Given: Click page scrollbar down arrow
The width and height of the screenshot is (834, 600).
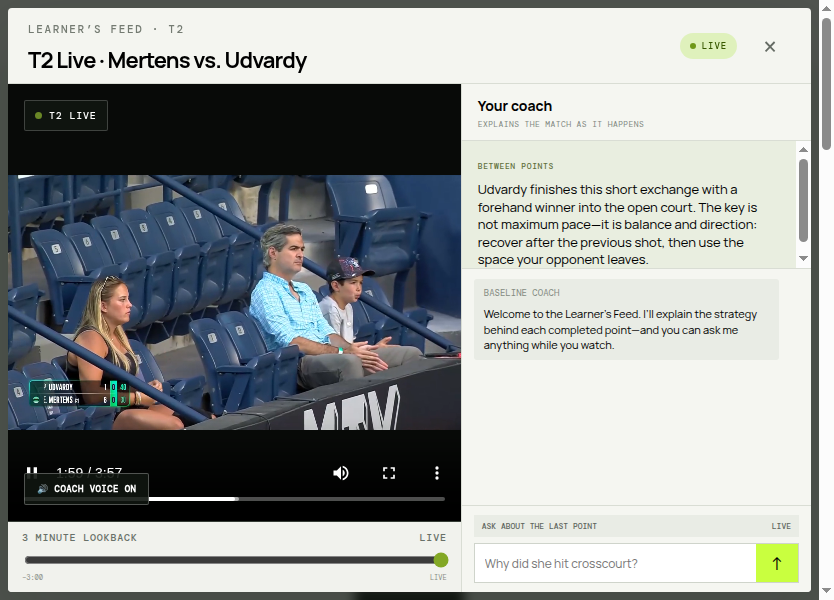Looking at the screenshot, I should 826,590.
